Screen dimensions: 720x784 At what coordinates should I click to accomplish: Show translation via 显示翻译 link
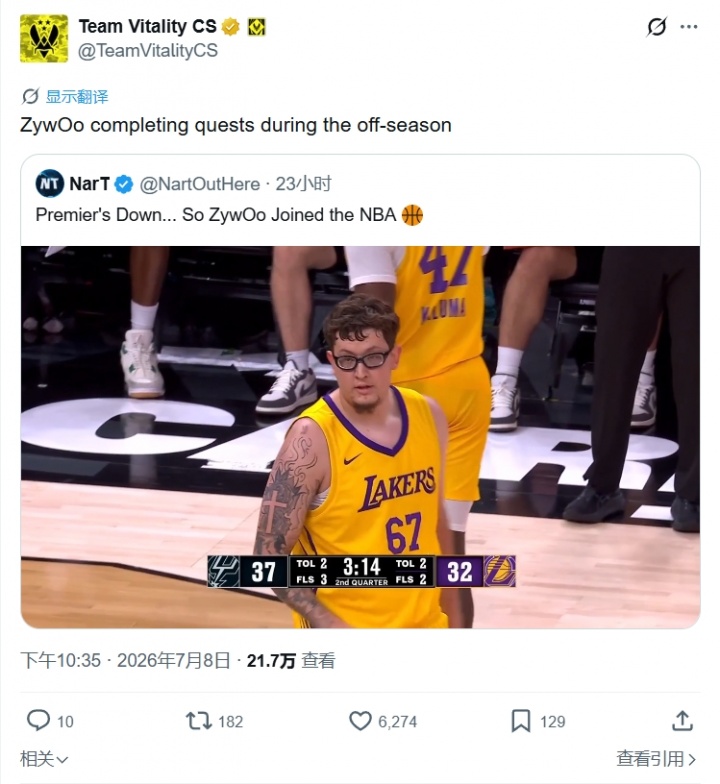point(77,96)
